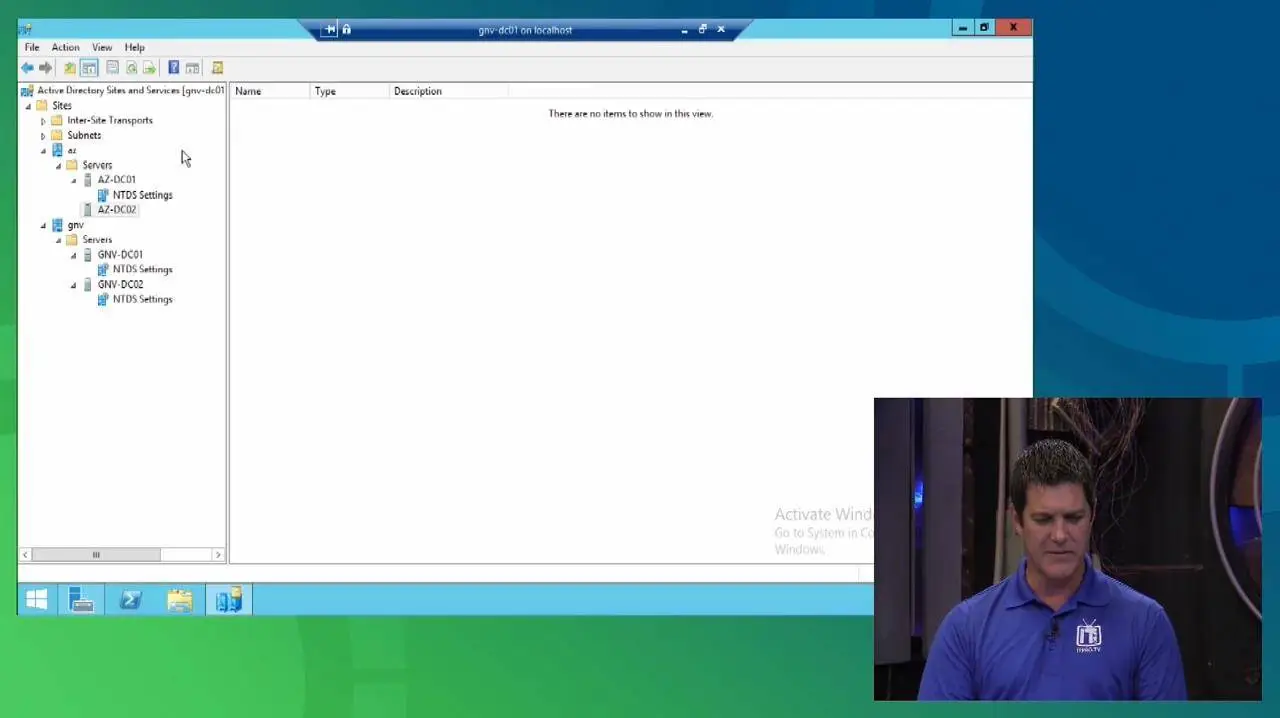Refresh the view using the toolbar icon
Image resolution: width=1280 pixels, height=718 pixels.
(x=131, y=68)
